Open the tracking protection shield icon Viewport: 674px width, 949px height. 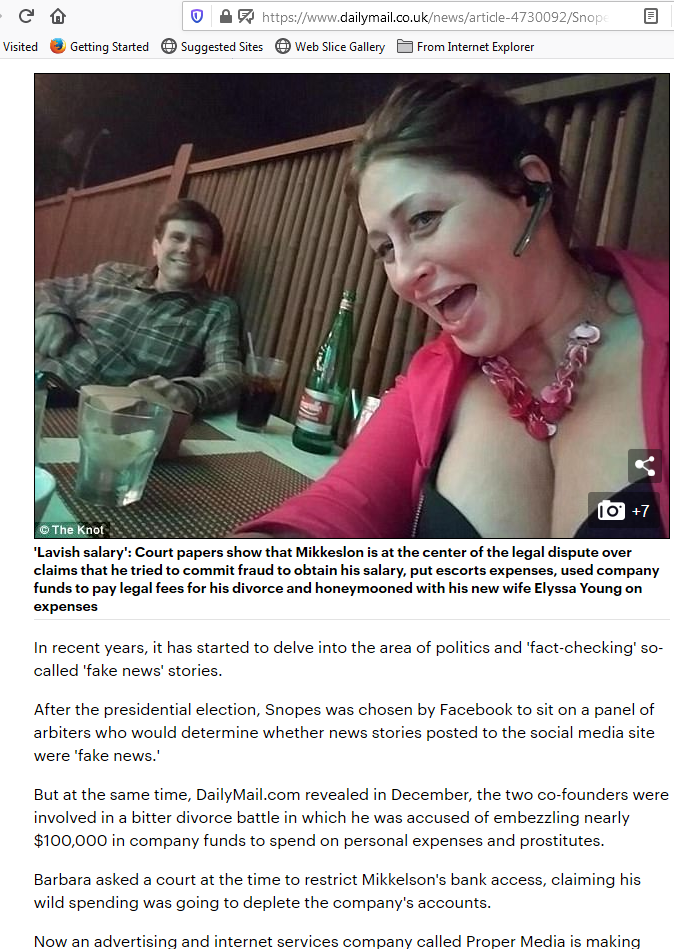[197, 16]
